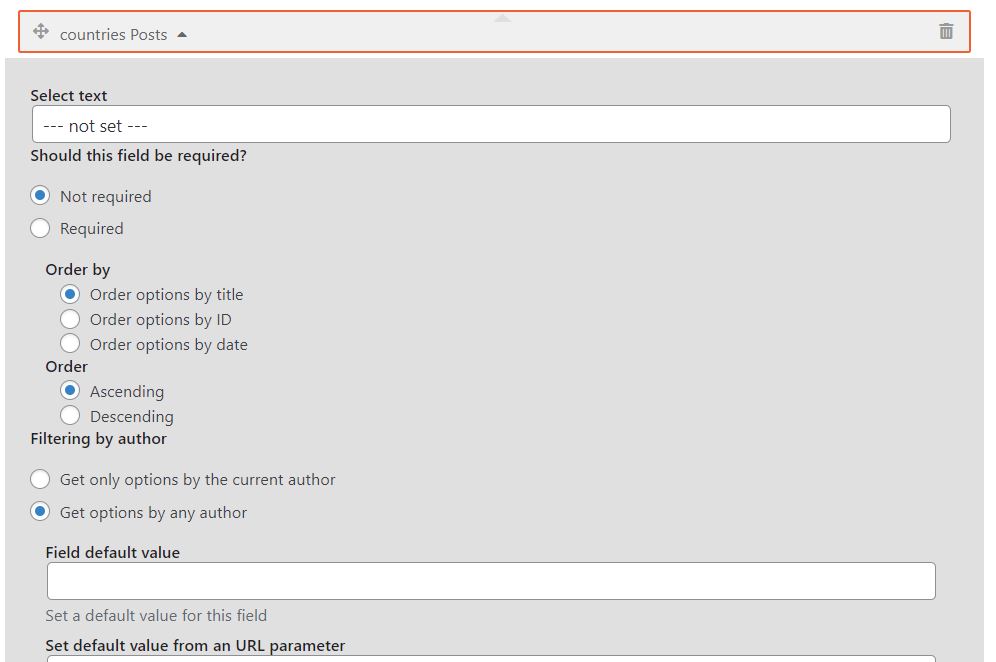Collapse the countries Posts panel arrow
This screenshot has width=996, height=662.
(182, 34)
